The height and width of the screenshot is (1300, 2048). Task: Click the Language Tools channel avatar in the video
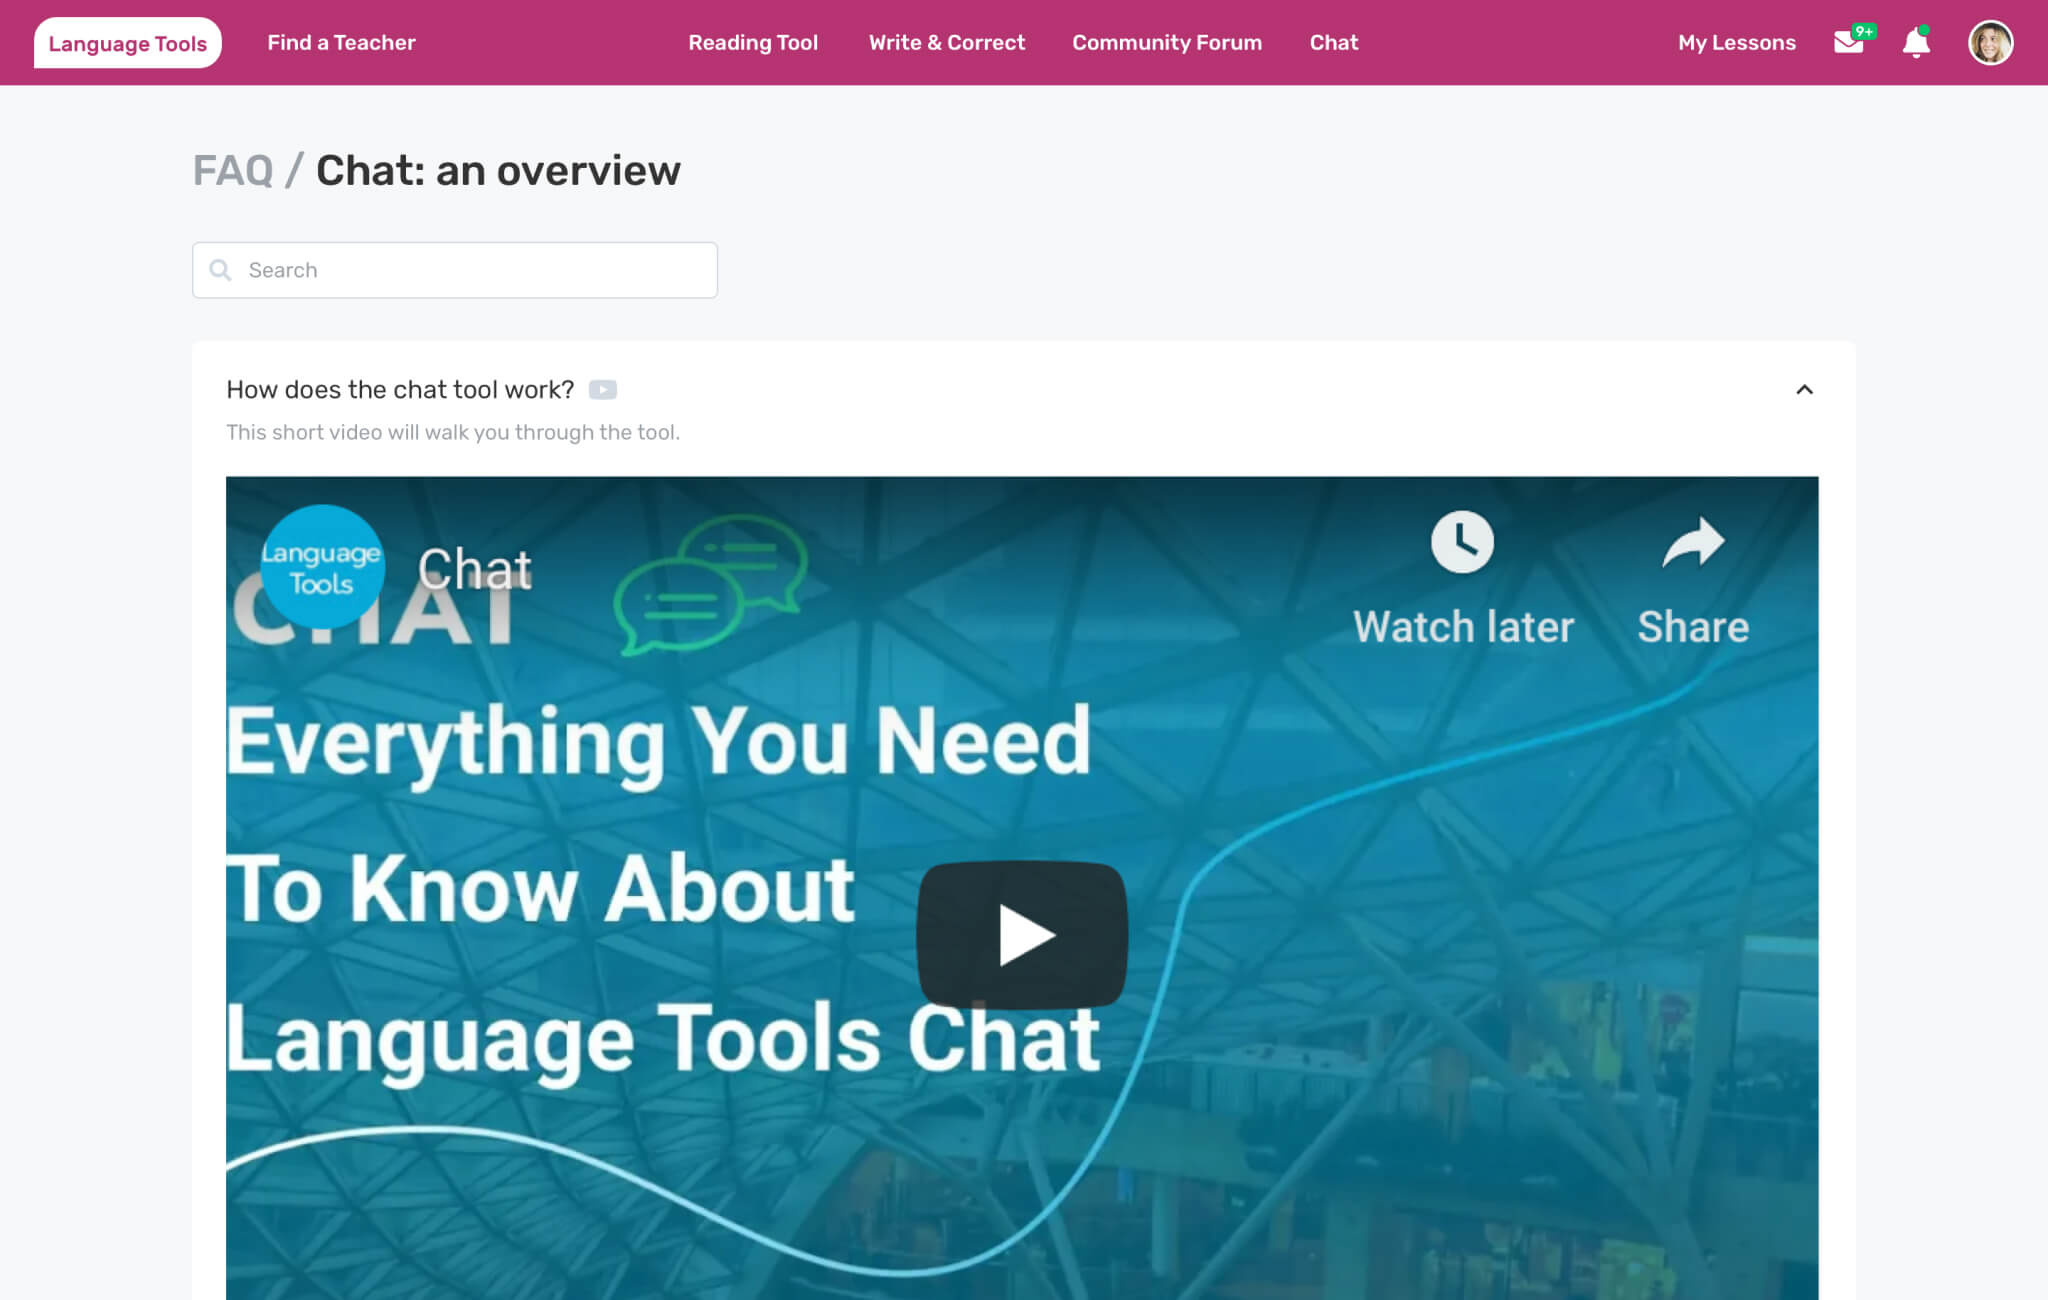[x=322, y=565]
